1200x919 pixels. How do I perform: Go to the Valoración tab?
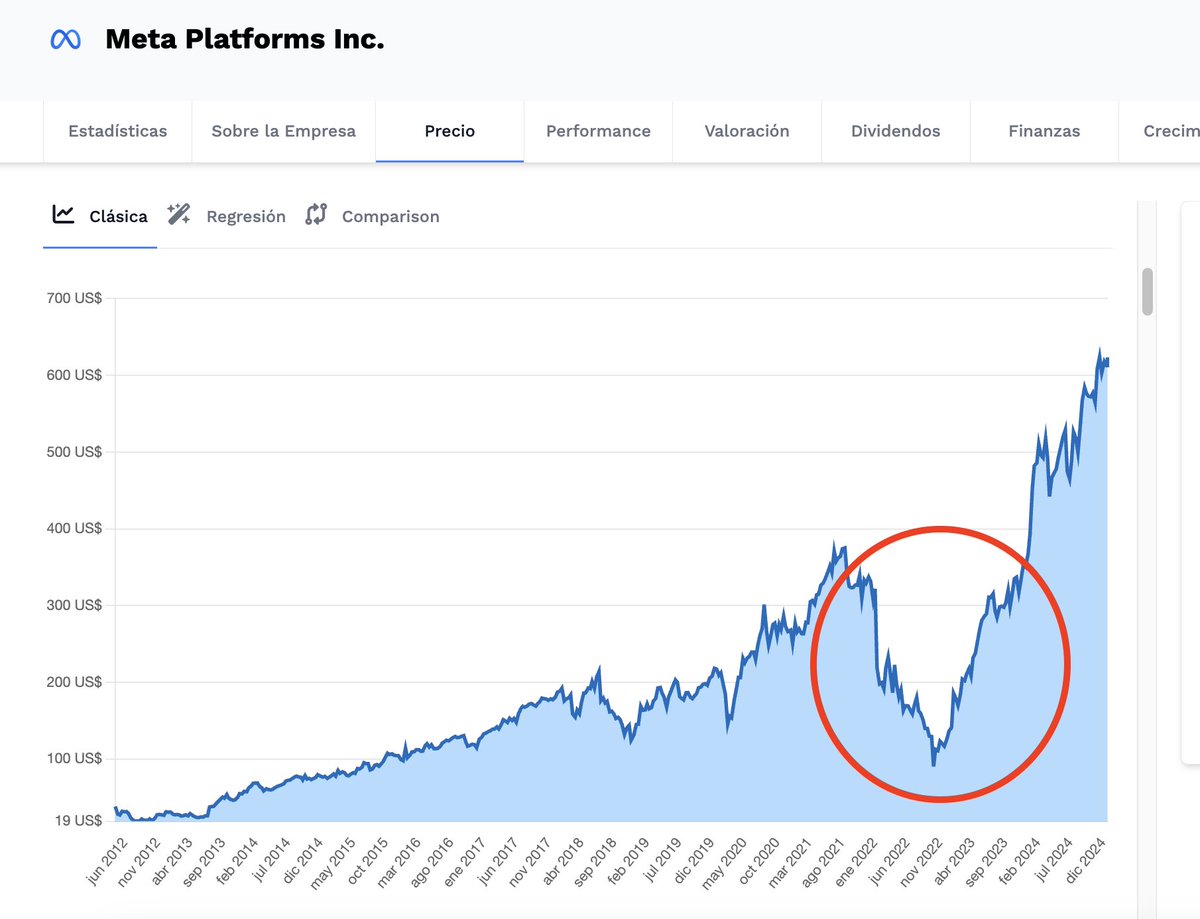747,131
